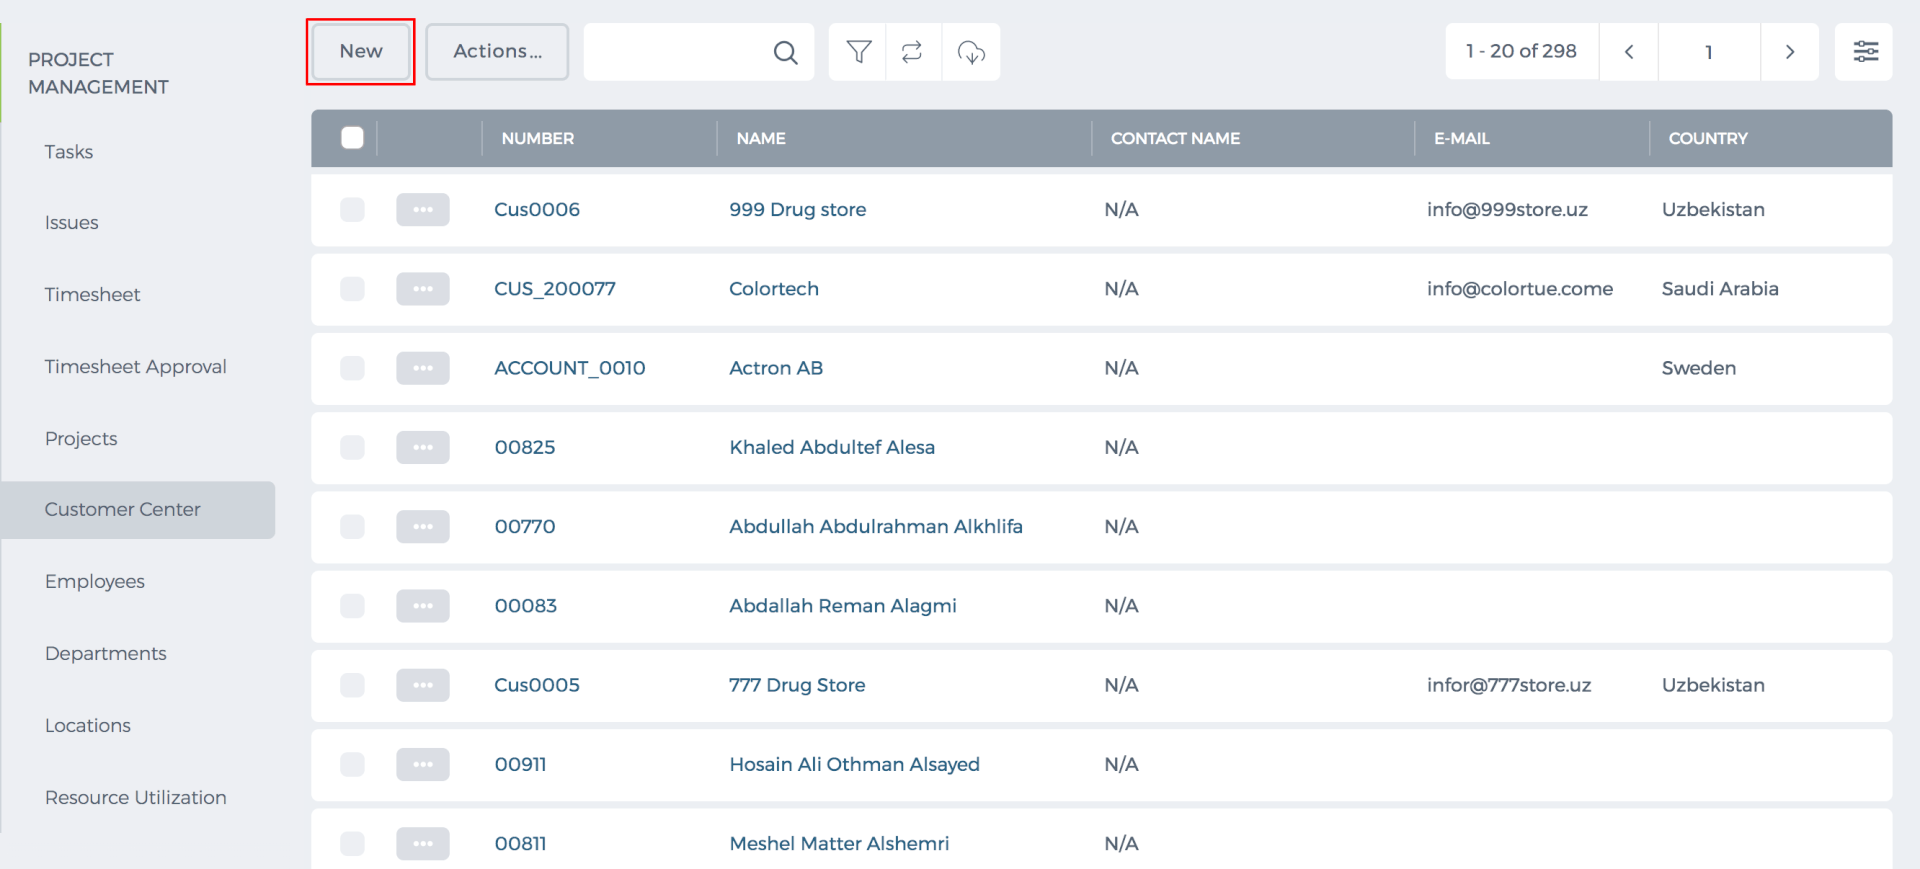The width and height of the screenshot is (1920, 869).
Task: Click the page number field
Action: pos(1709,52)
